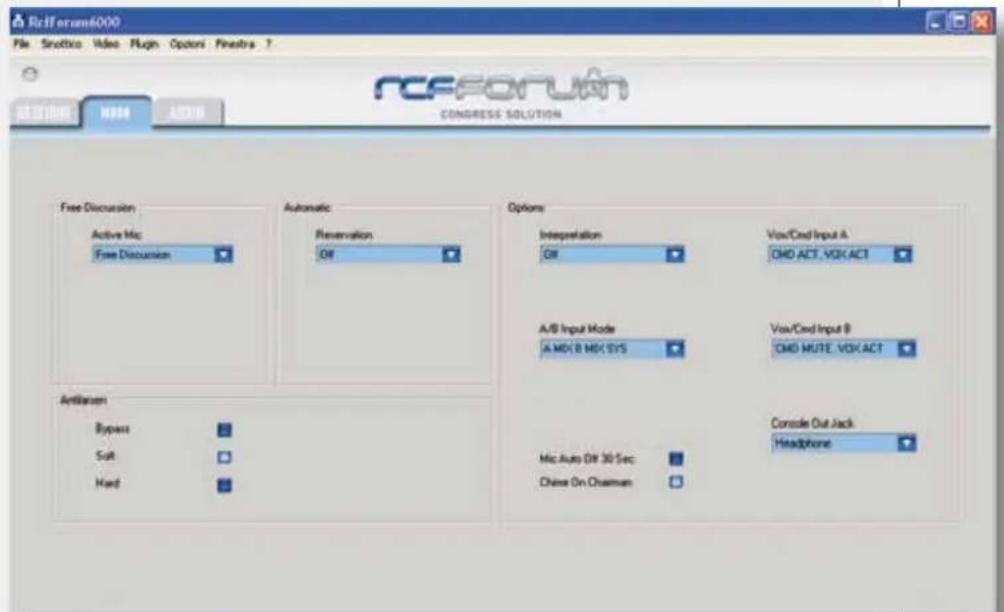Open the Plugin menu

[x=144, y=44]
